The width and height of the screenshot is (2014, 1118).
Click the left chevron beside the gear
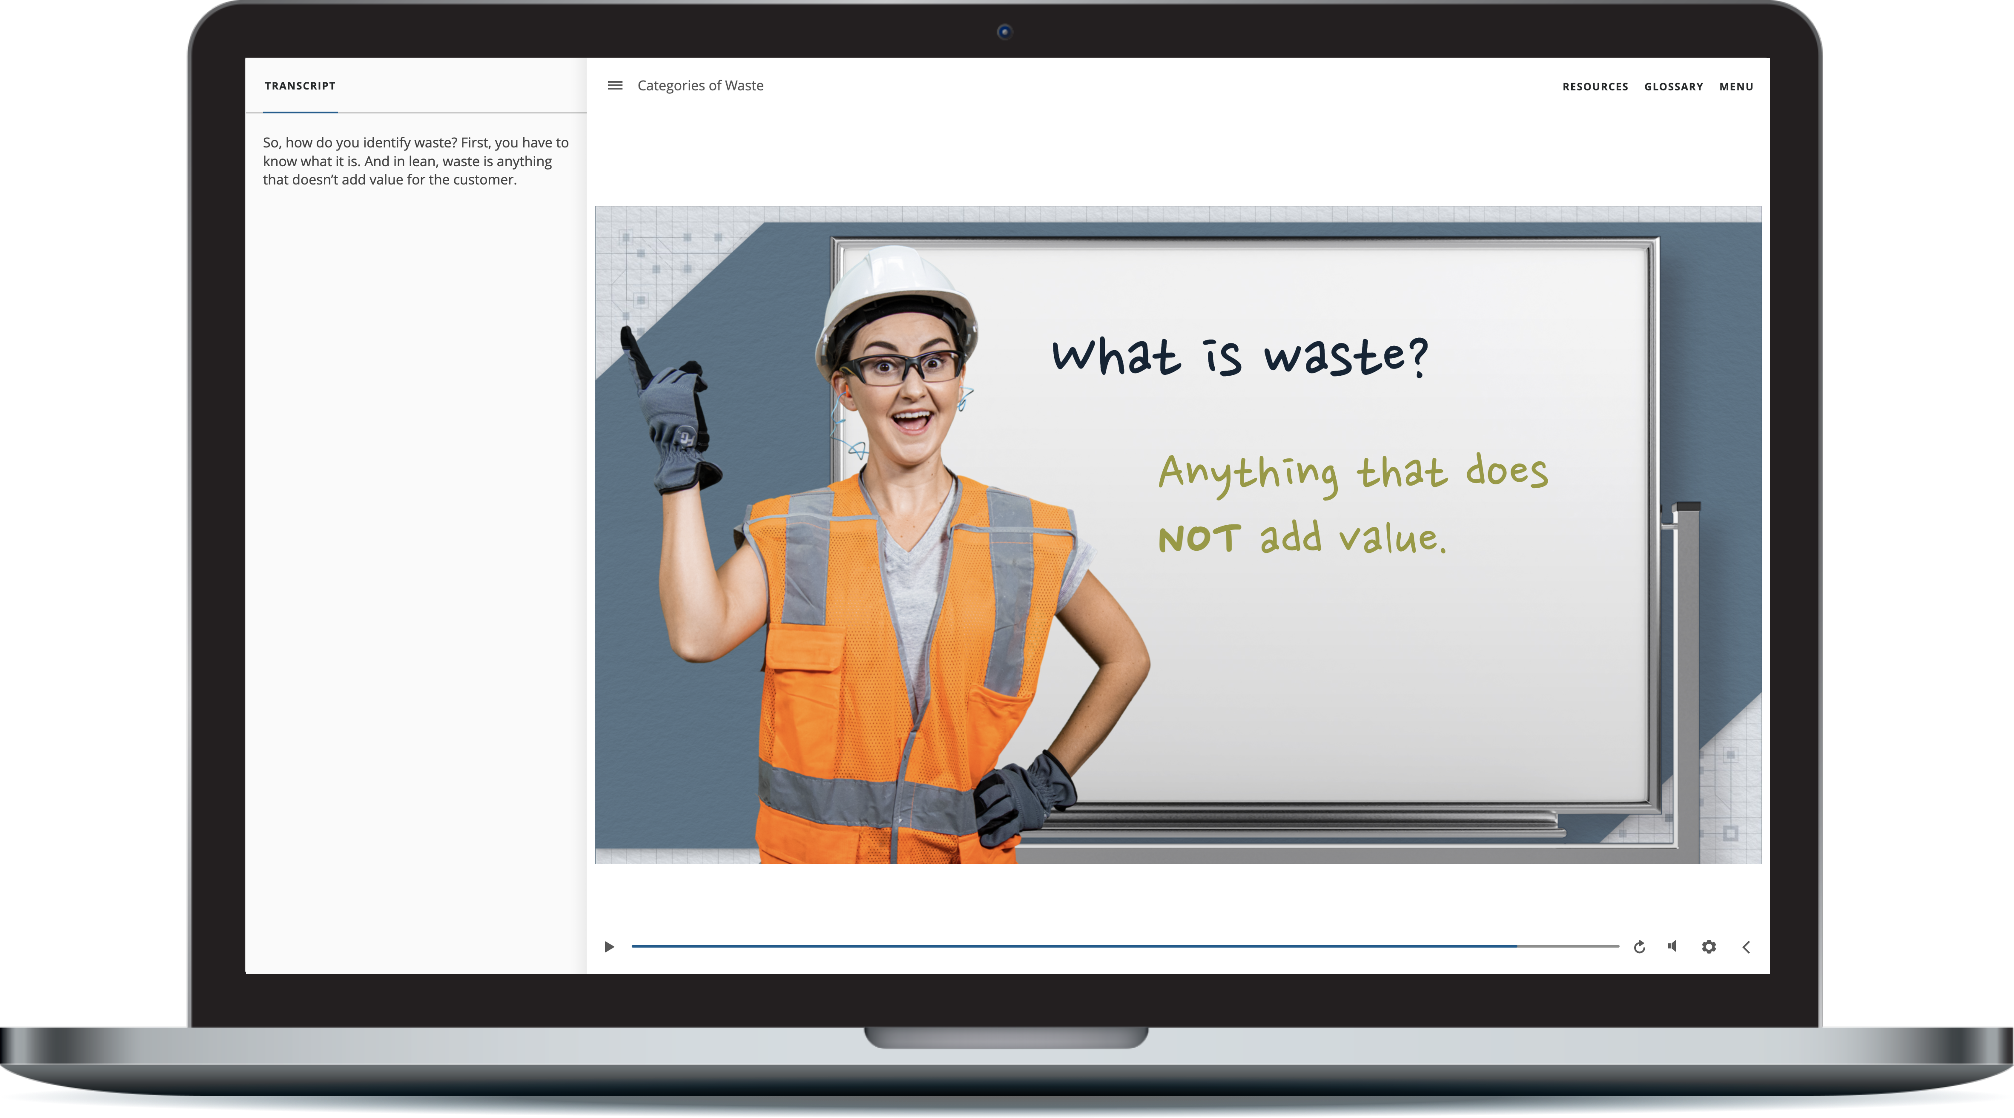click(1746, 947)
